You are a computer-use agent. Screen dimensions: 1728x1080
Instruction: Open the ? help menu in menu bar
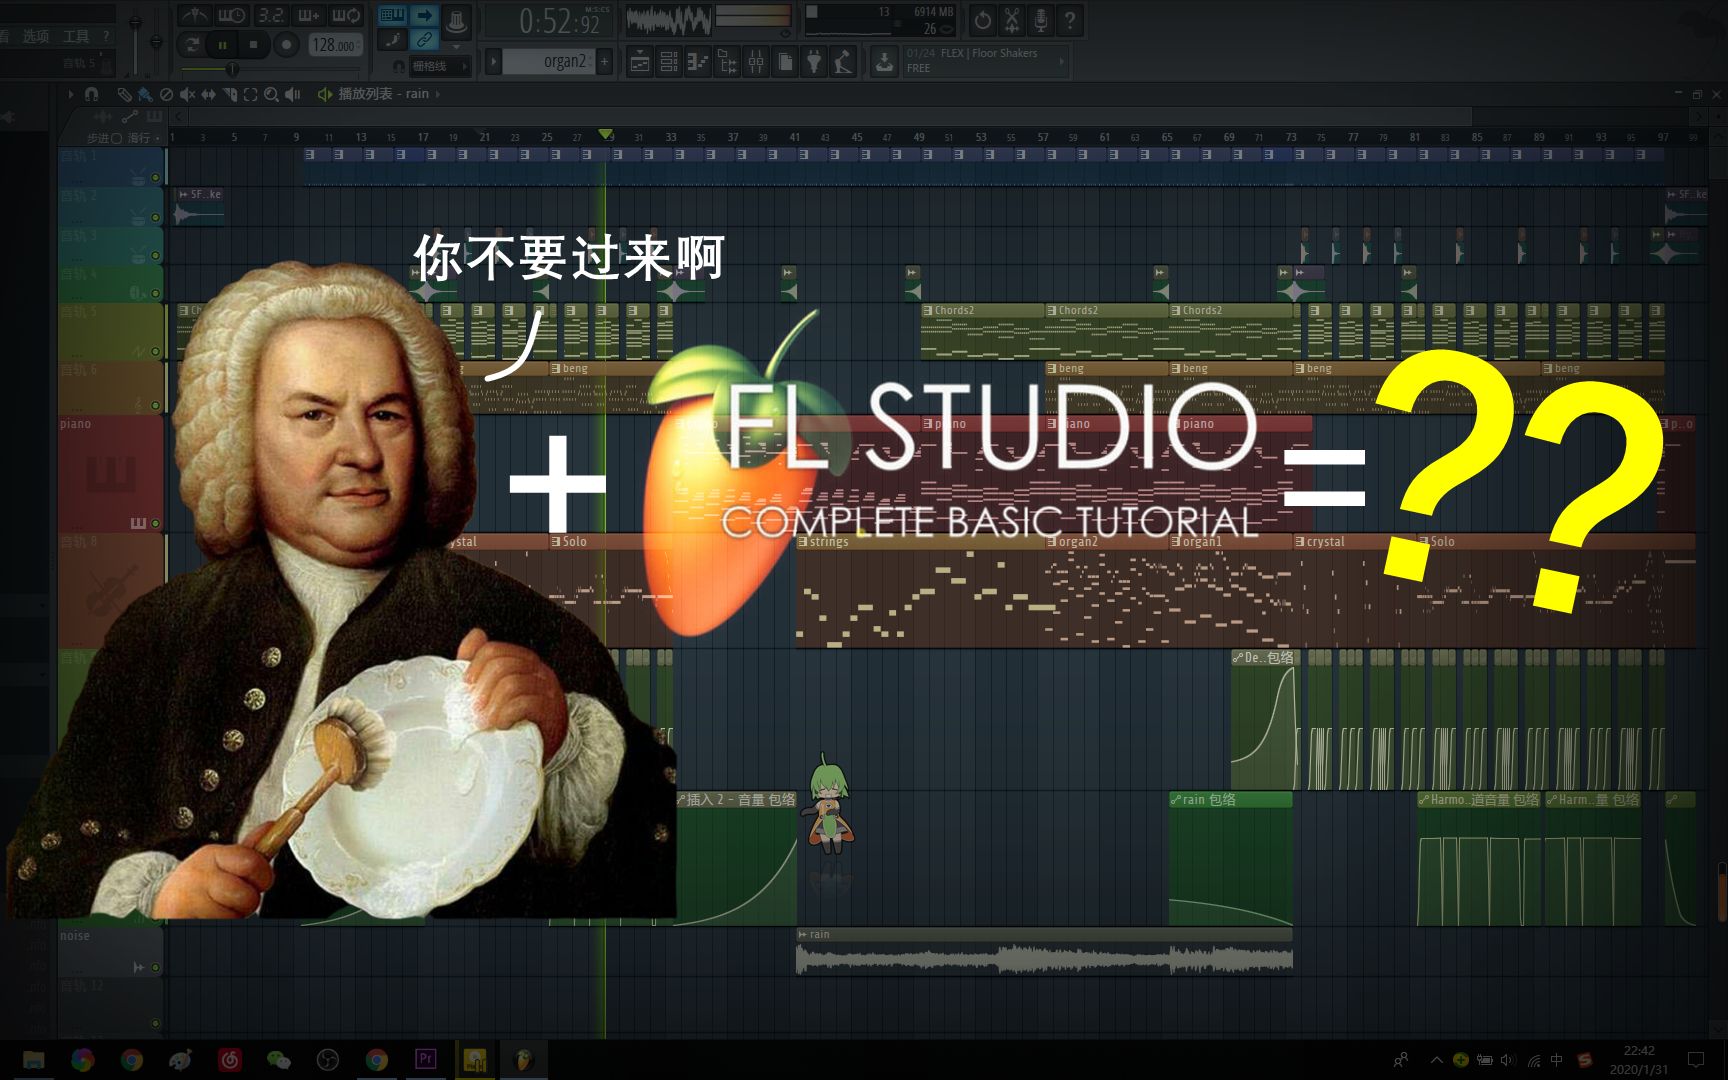pyautogui.click(x=105, y=36)
